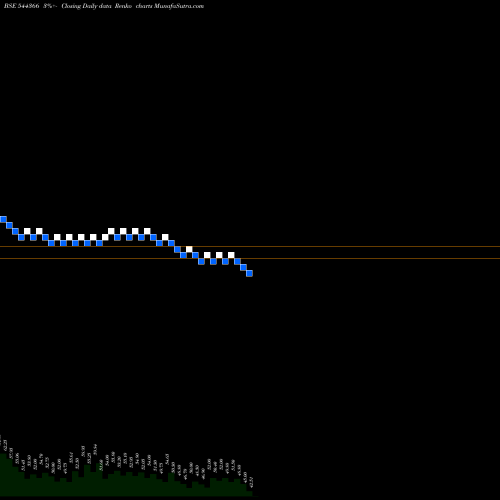The height and width of the screenshot is (500, 500).
Task: Click the BSE 544366 symbol text
Action: tap(22, 6)
